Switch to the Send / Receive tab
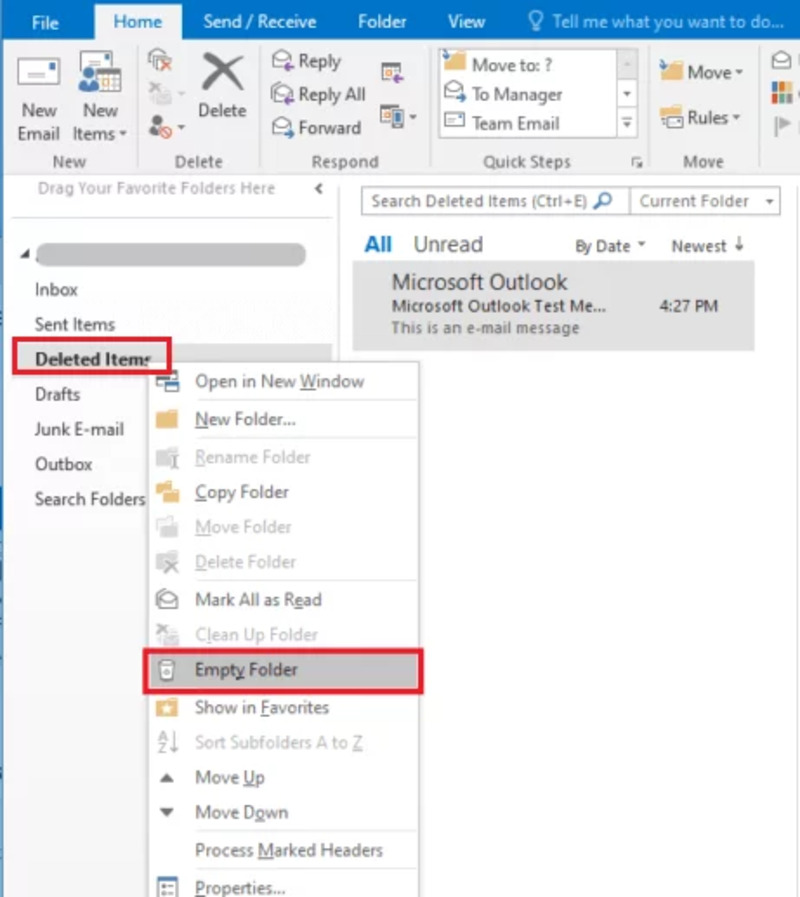 [260, 22]
